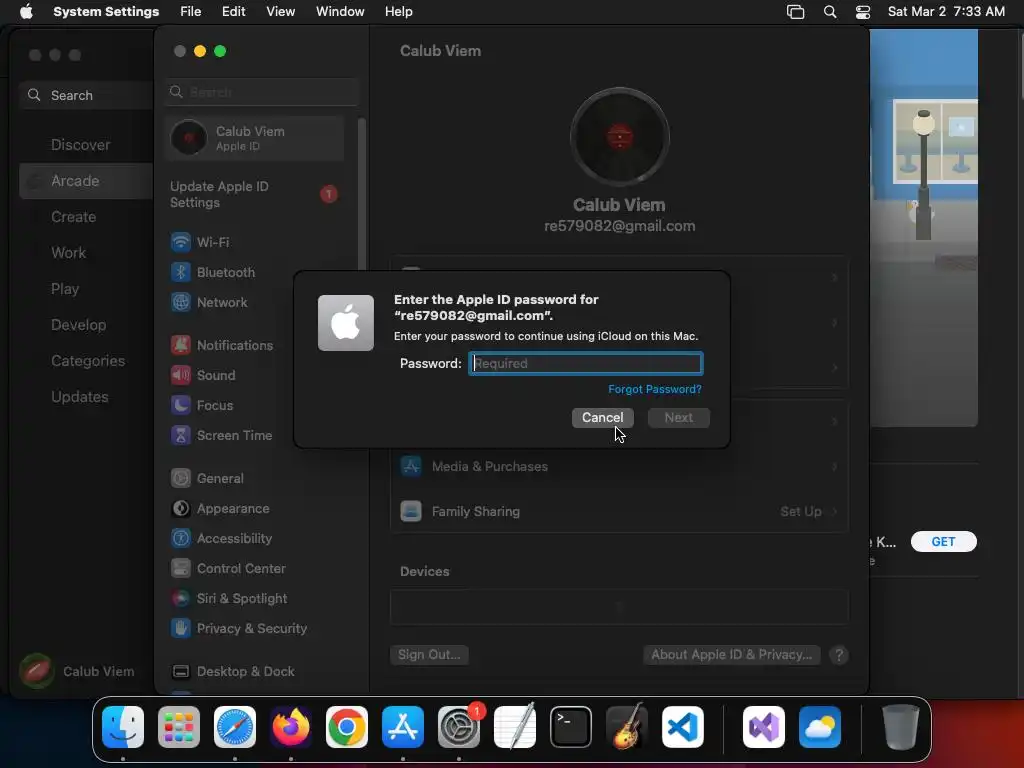
Task: Focus the Password required field
Action: pos(586,363)
